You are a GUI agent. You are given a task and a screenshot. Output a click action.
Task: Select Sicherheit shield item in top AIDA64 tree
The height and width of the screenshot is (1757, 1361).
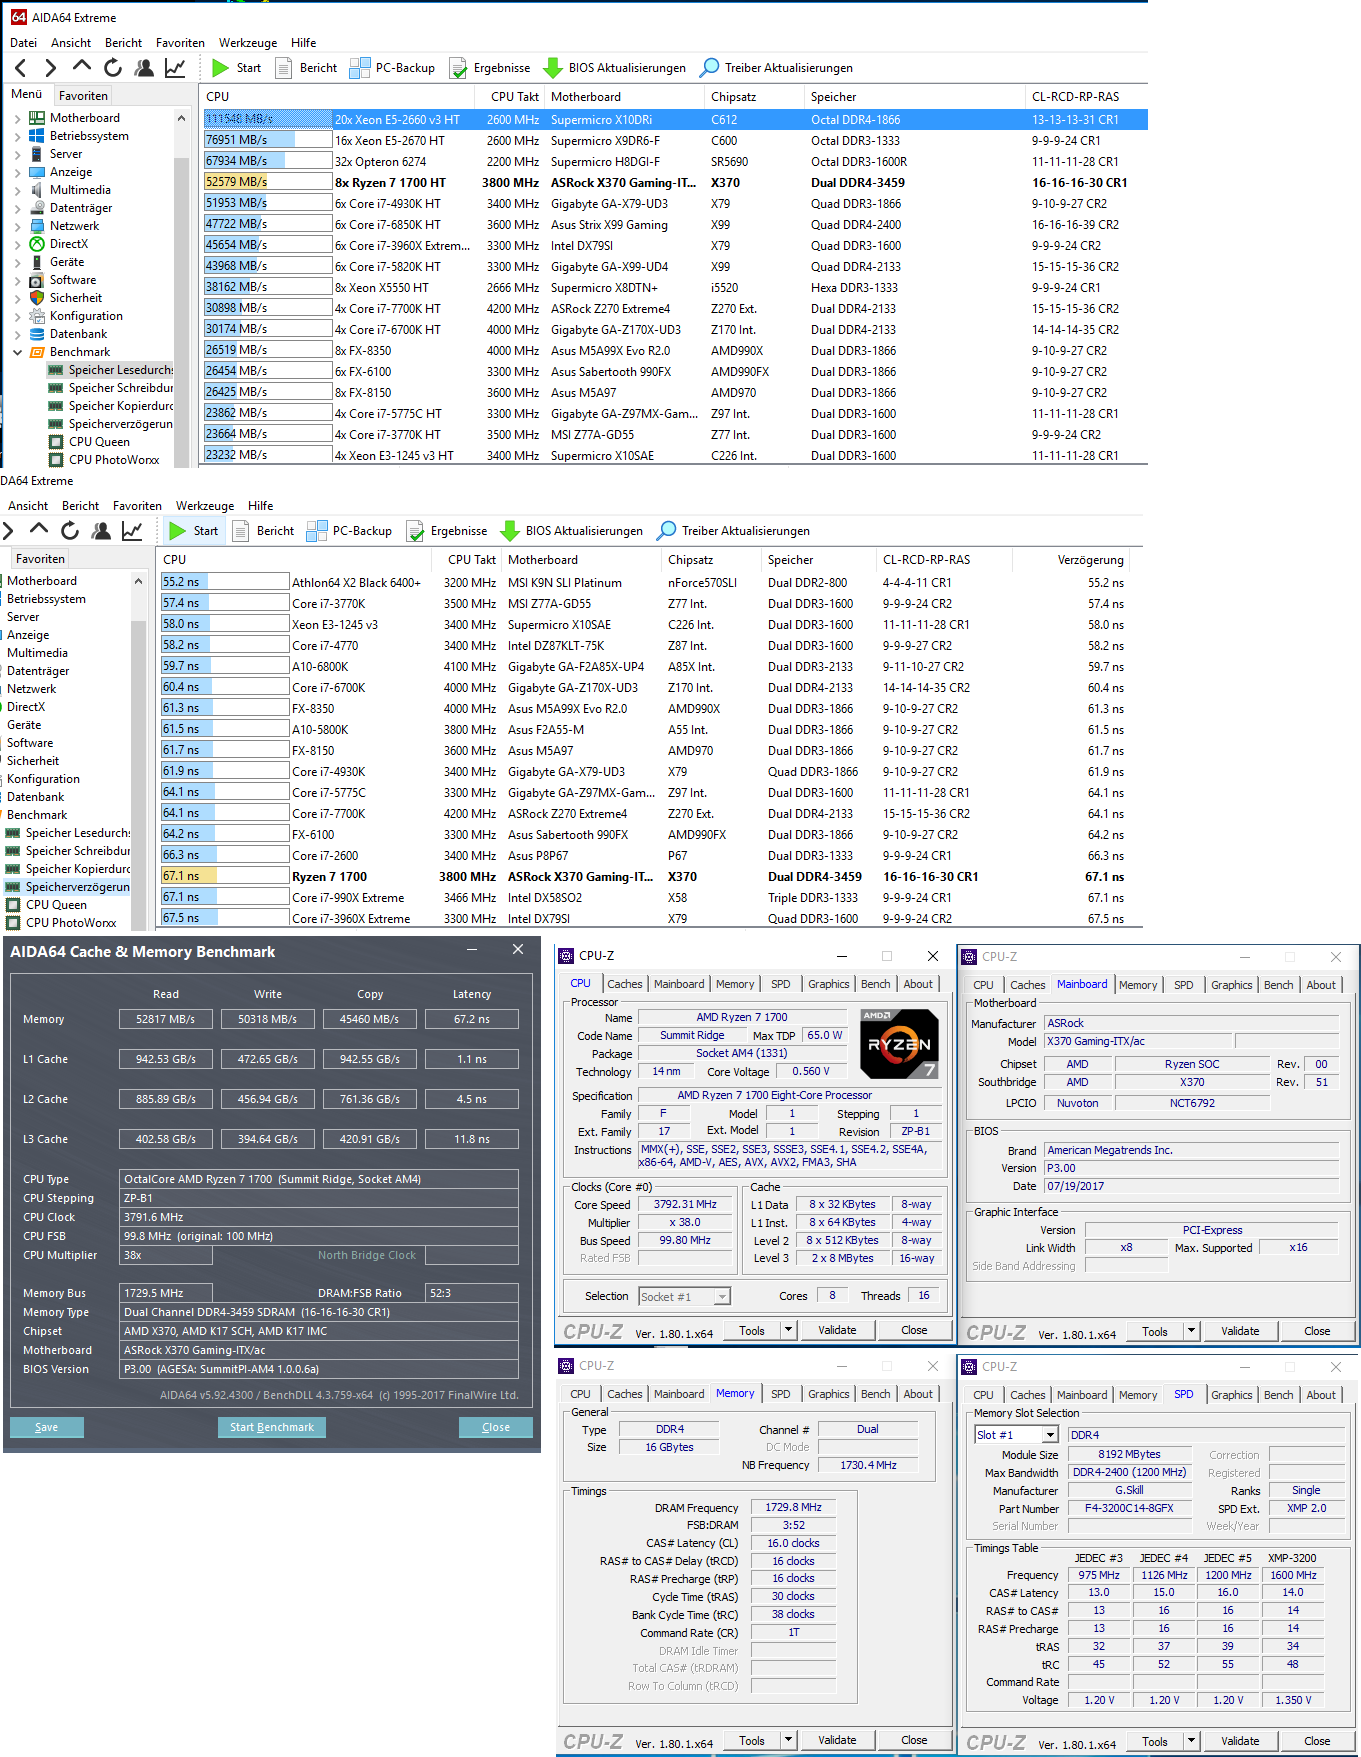click(76, 298)
